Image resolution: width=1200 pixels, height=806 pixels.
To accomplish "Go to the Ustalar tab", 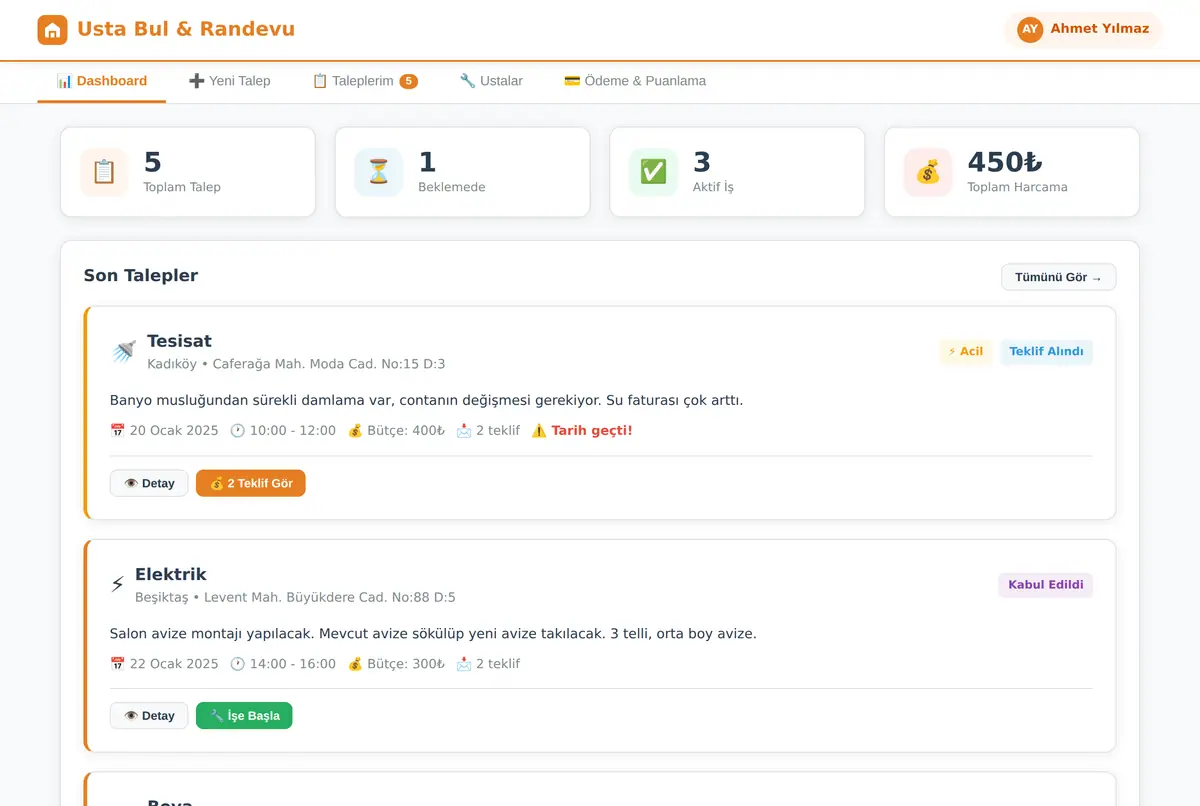I will pyautogui.click(x=491, y=81).
